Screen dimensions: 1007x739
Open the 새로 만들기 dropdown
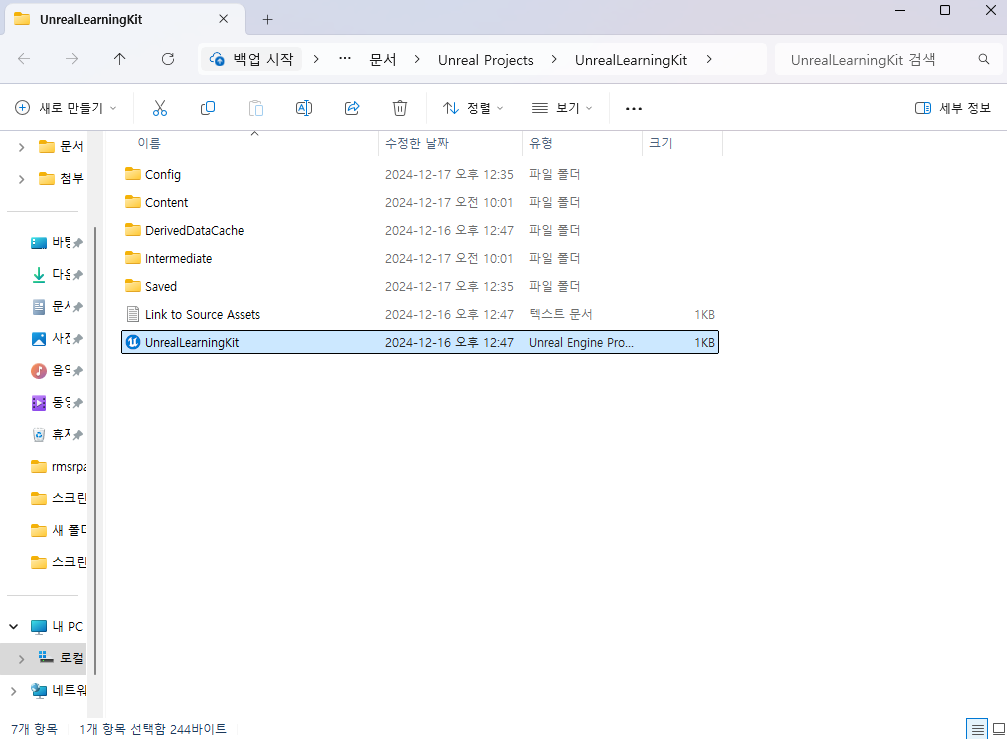pyautogui.click(x=66, y=108)
